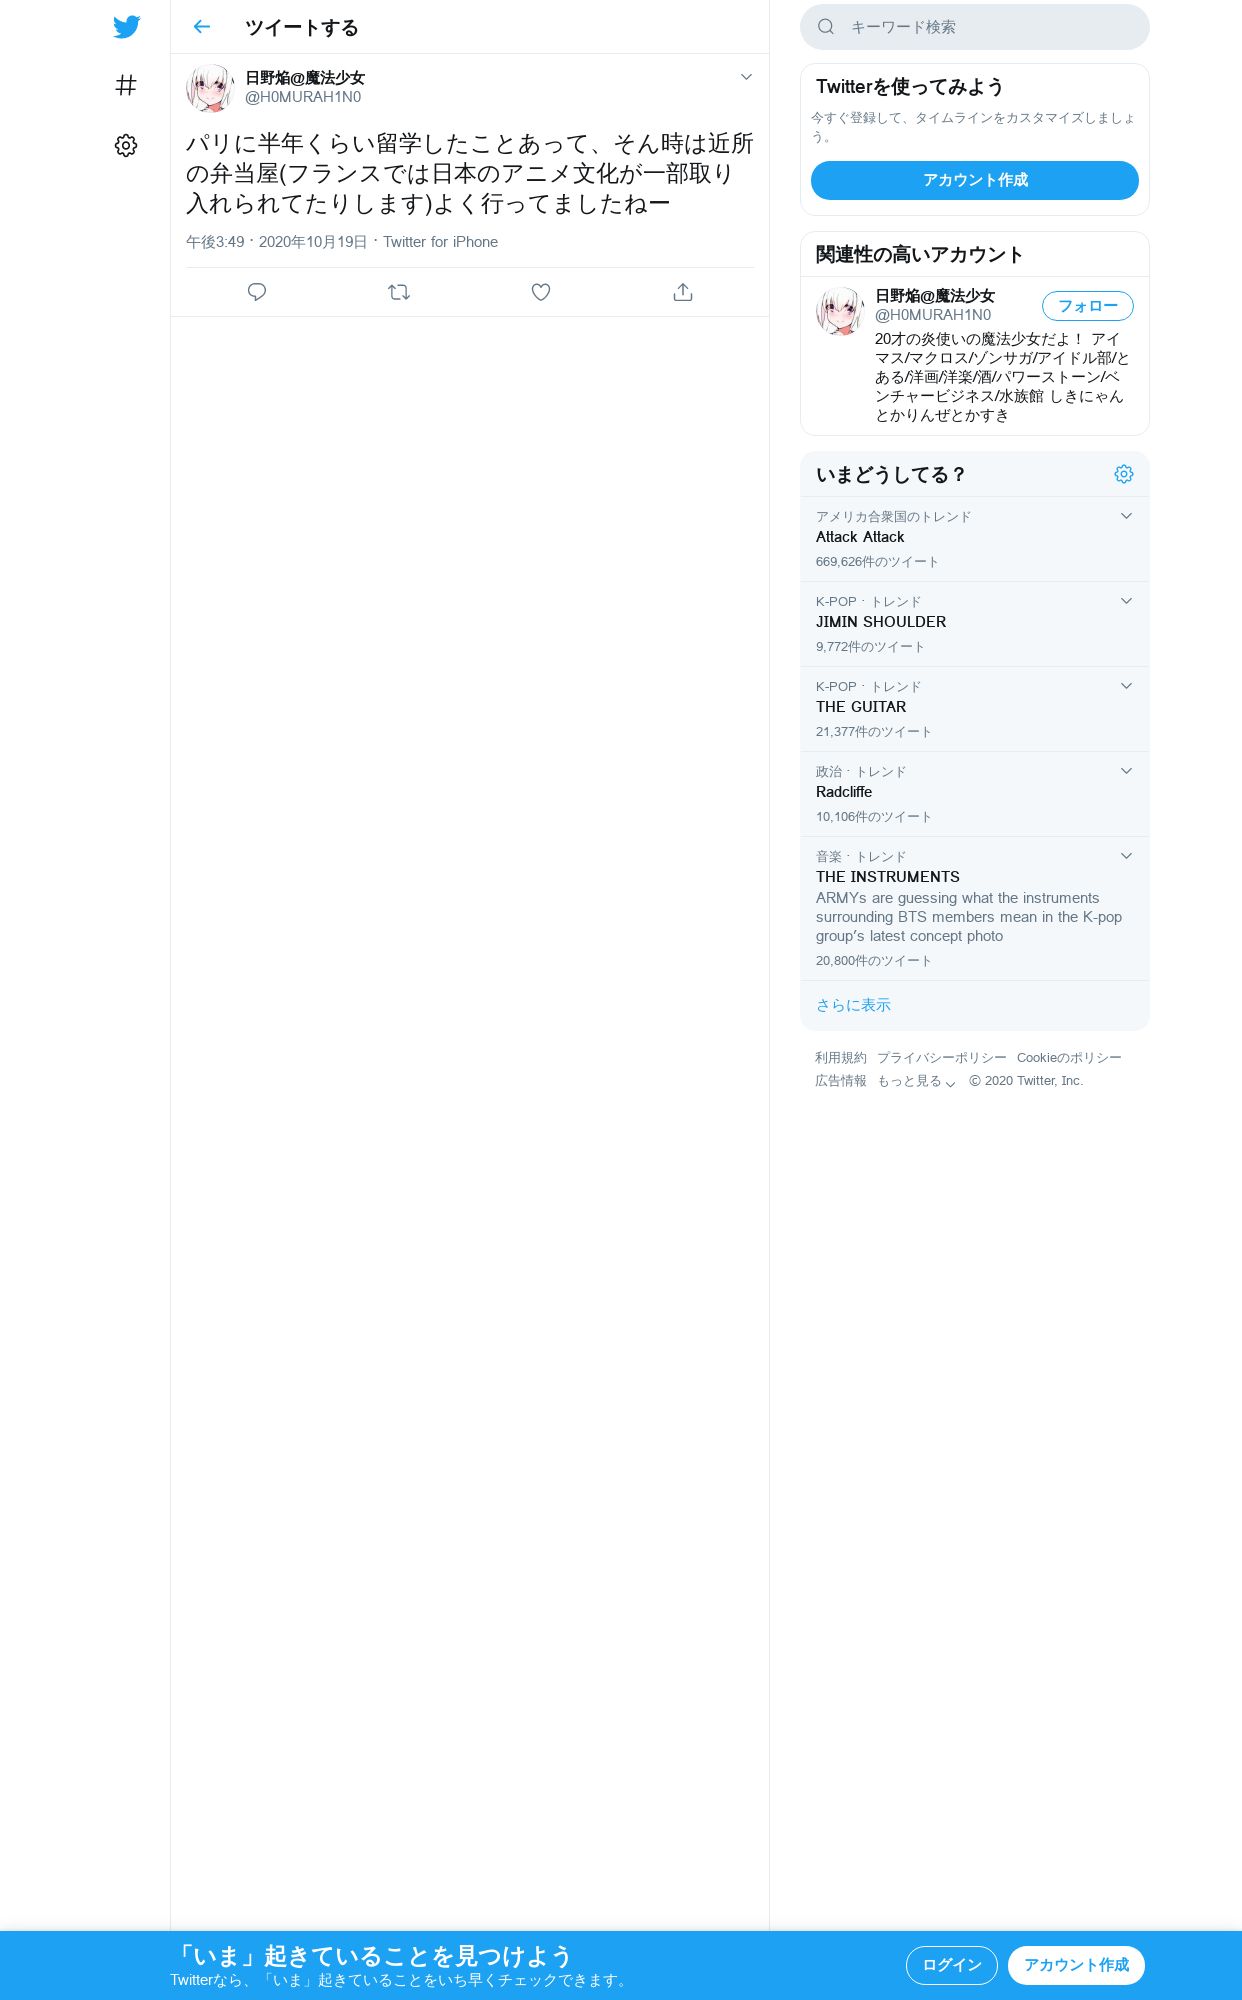
Task: Click the アカウント作成 button in sidebar card
Action: [975, 180]
